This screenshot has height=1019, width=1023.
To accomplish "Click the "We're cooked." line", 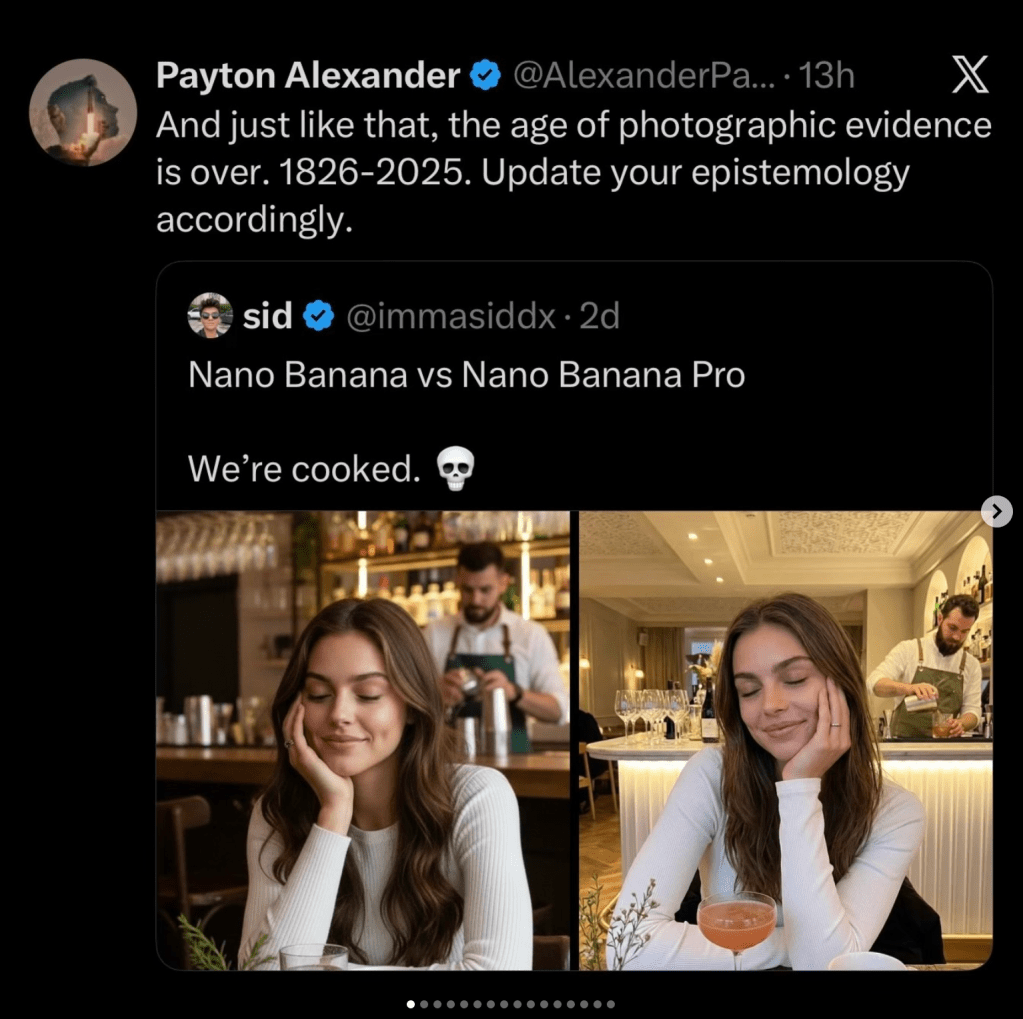I will tap(304, 468).
